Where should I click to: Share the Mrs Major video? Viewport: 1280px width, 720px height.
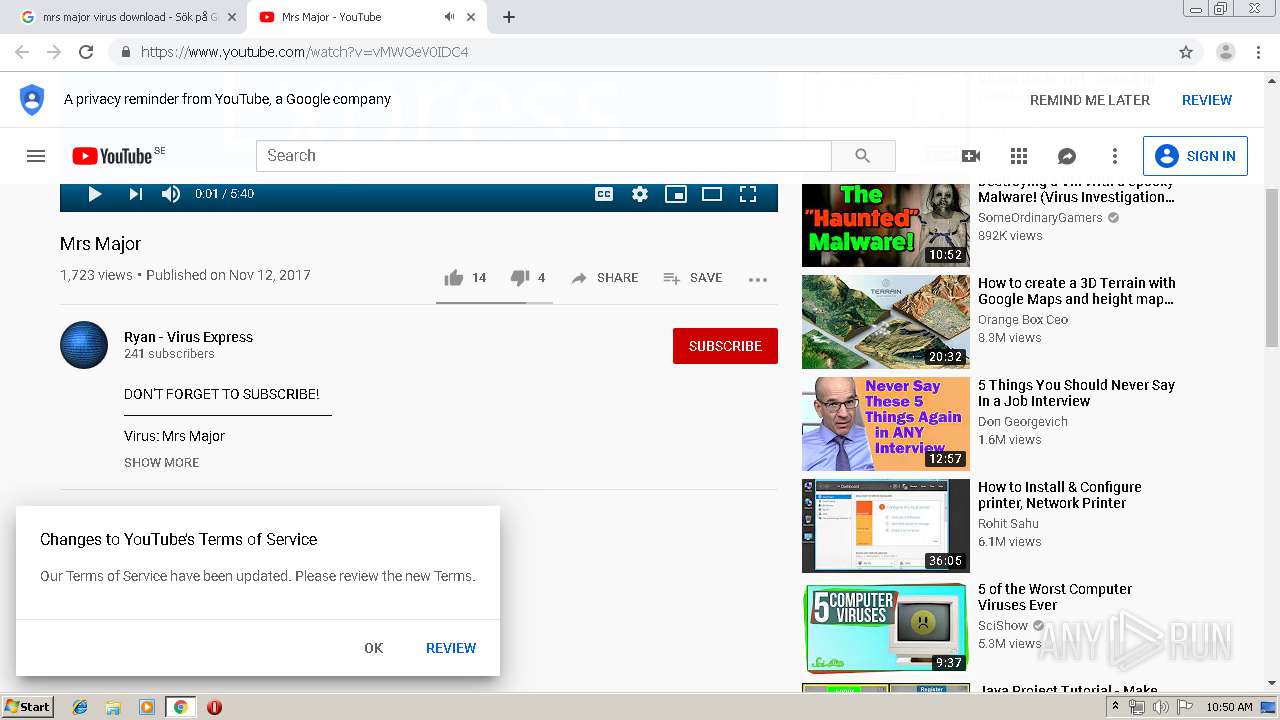click(604, 278)
